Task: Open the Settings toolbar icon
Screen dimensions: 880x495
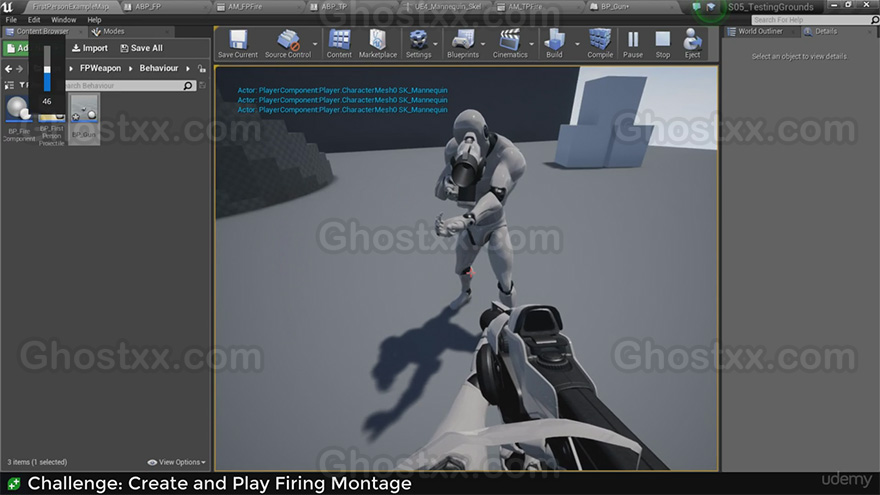Action: click(x=419, y=44)
